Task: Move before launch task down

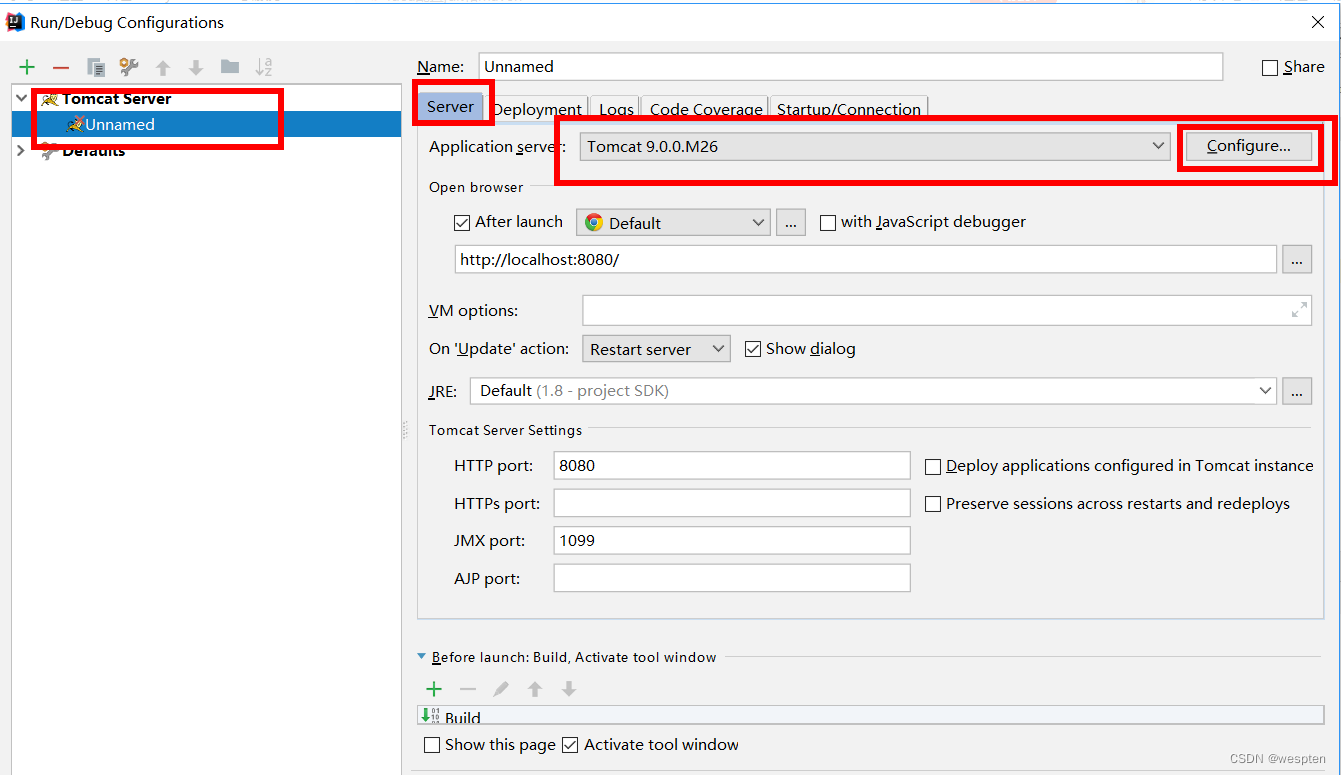Action: 569,689
